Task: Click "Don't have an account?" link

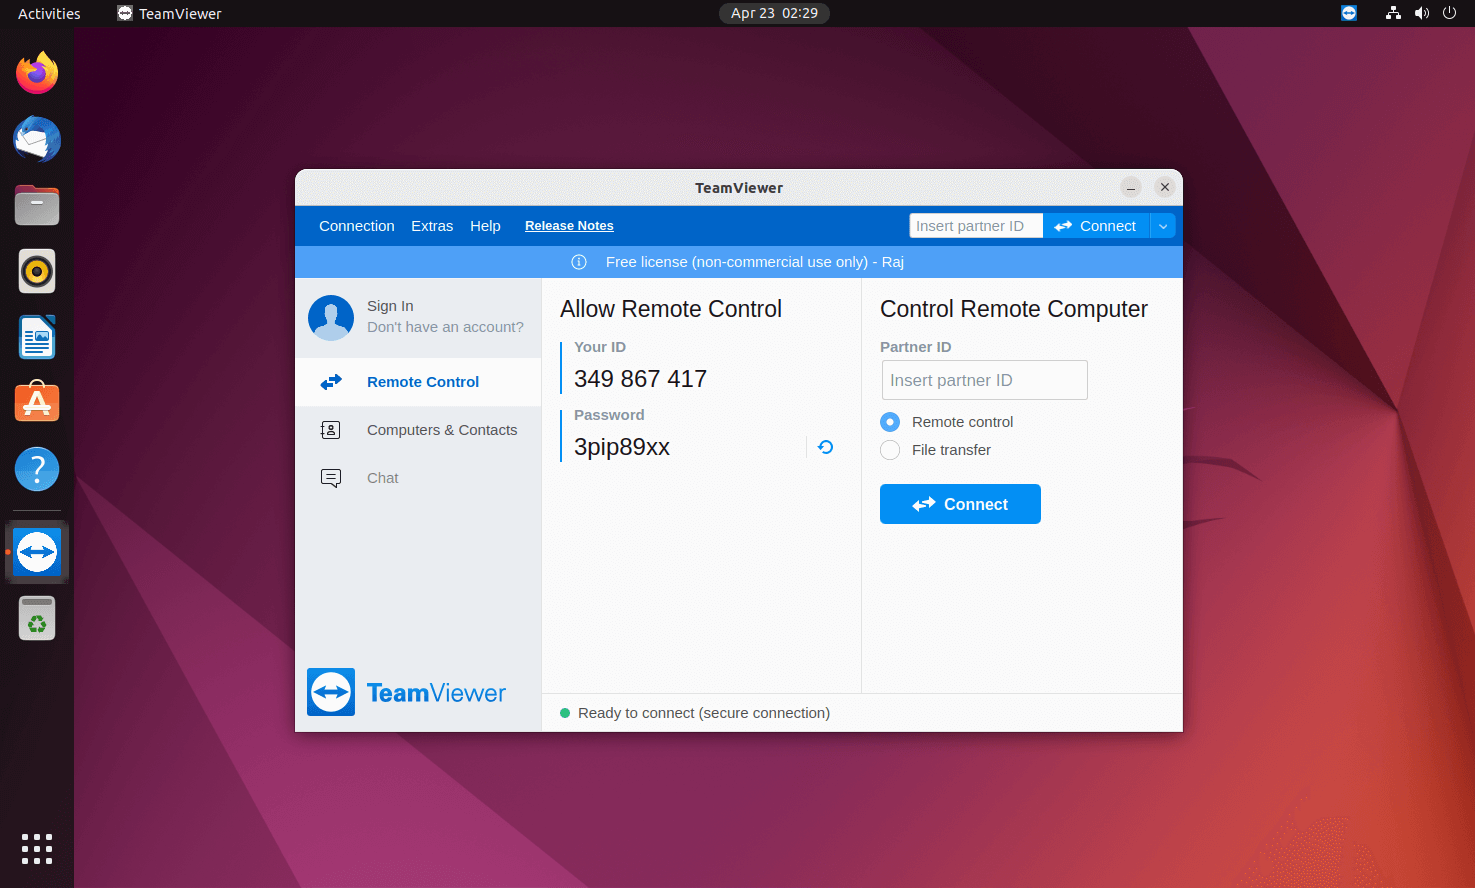Action: coord(445,327)
